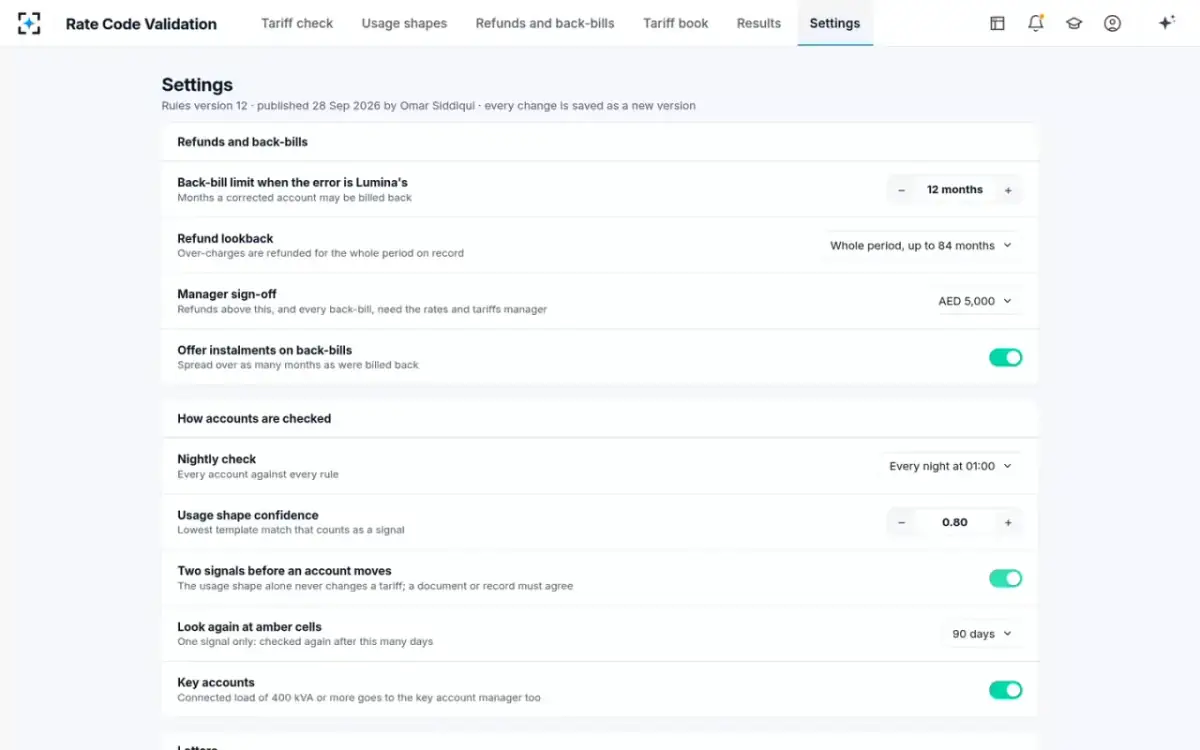1200x750 pixels.
Task: Open the Refunds and back-bills tab
Action: 545,23
